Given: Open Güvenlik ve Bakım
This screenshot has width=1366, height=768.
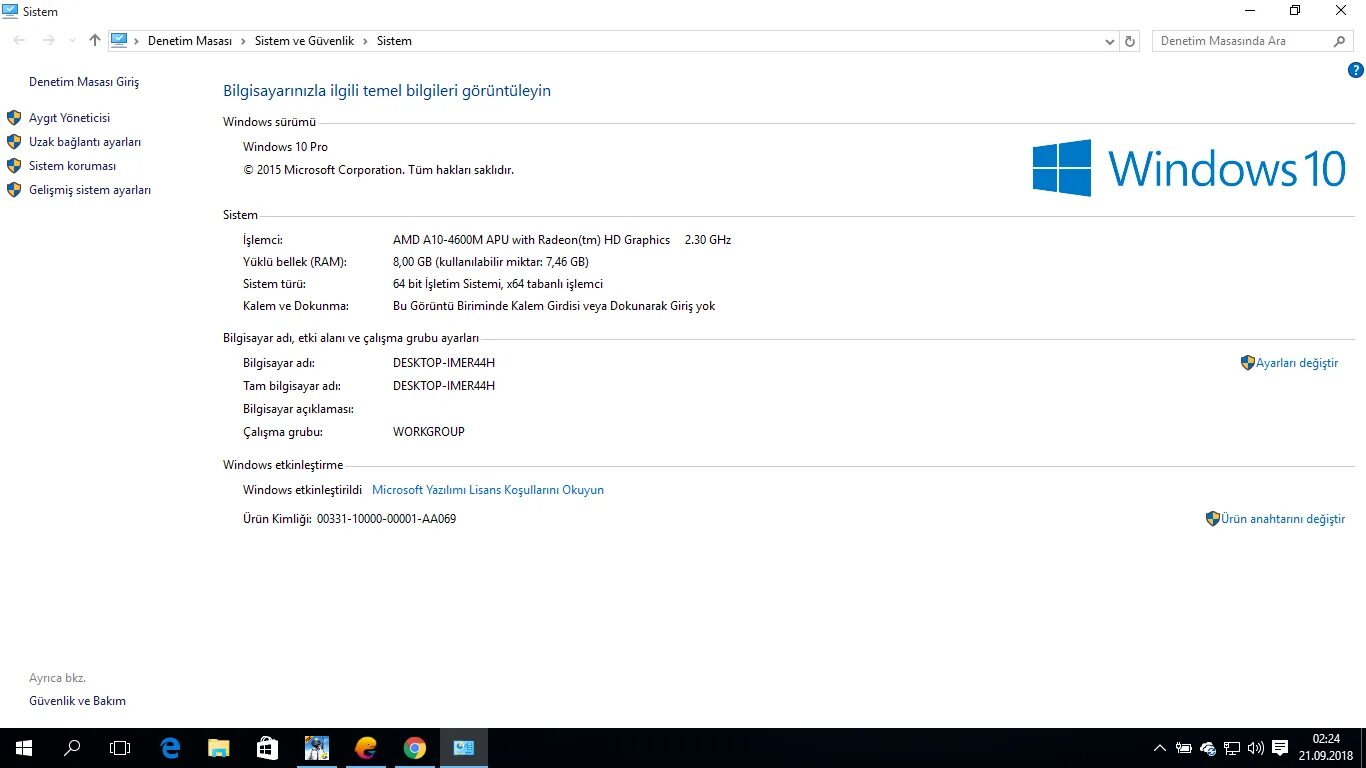Looking at the screenshot, I should [x=77, y=701].
